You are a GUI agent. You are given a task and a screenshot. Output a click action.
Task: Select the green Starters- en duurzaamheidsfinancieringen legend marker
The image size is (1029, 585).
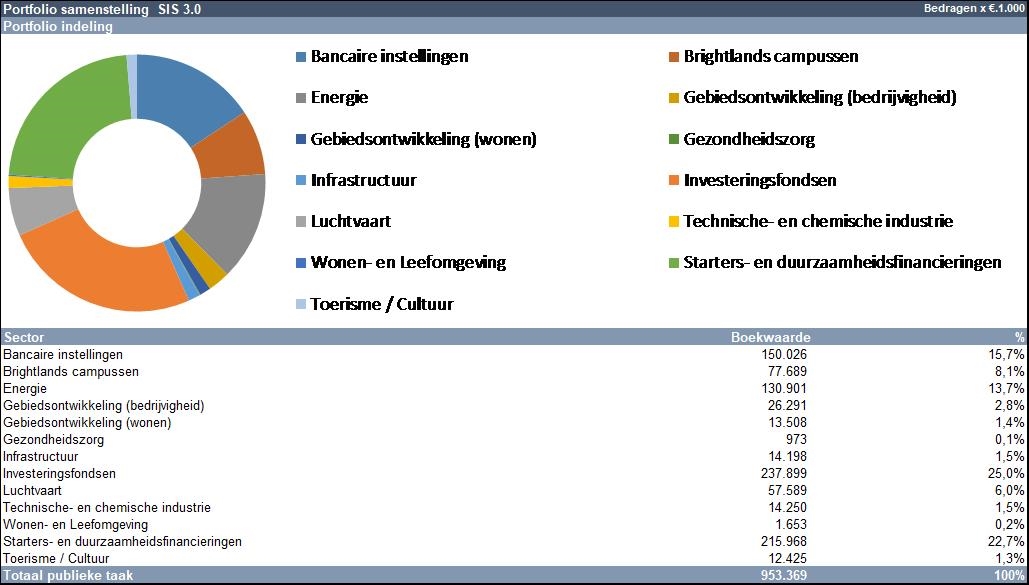(675, 263)
